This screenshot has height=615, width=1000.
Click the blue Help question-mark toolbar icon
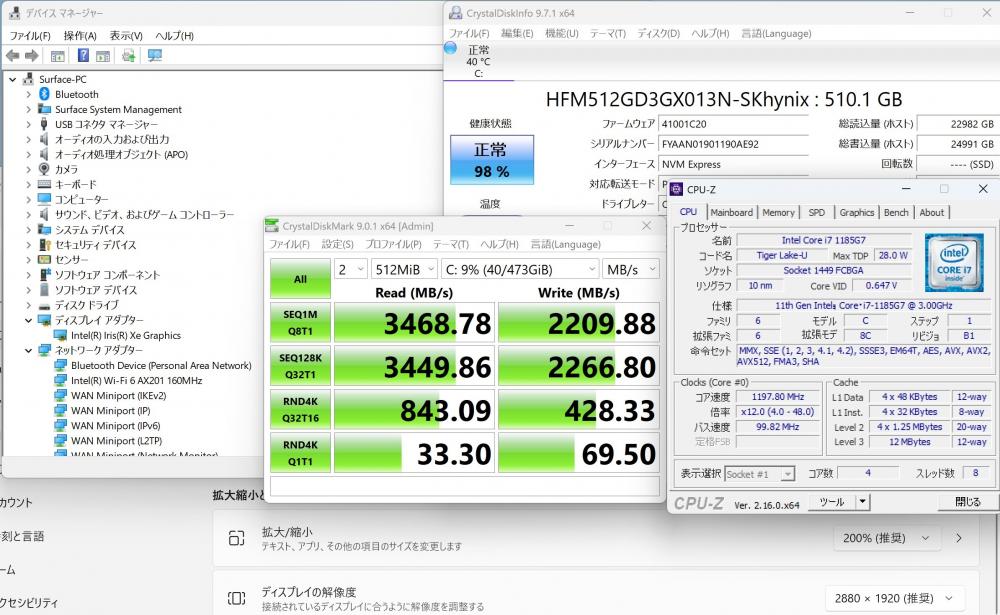pos(83,56)
